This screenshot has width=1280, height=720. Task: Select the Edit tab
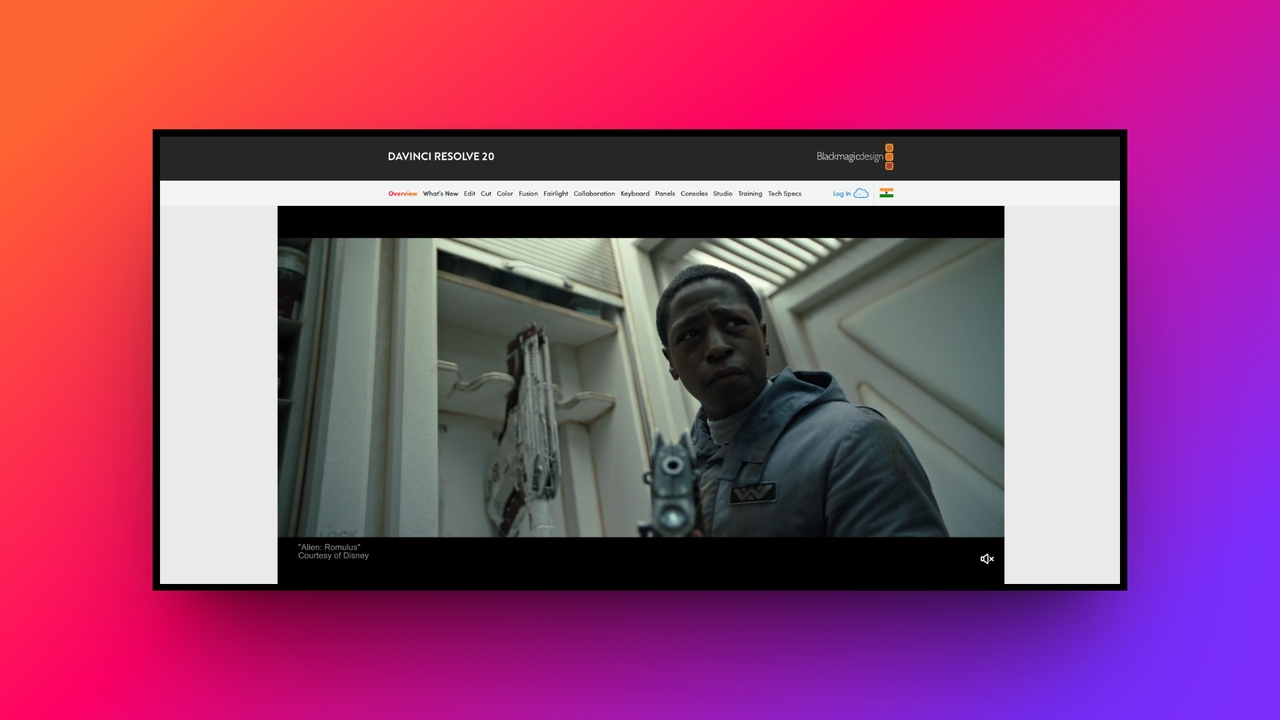(470, 194)
